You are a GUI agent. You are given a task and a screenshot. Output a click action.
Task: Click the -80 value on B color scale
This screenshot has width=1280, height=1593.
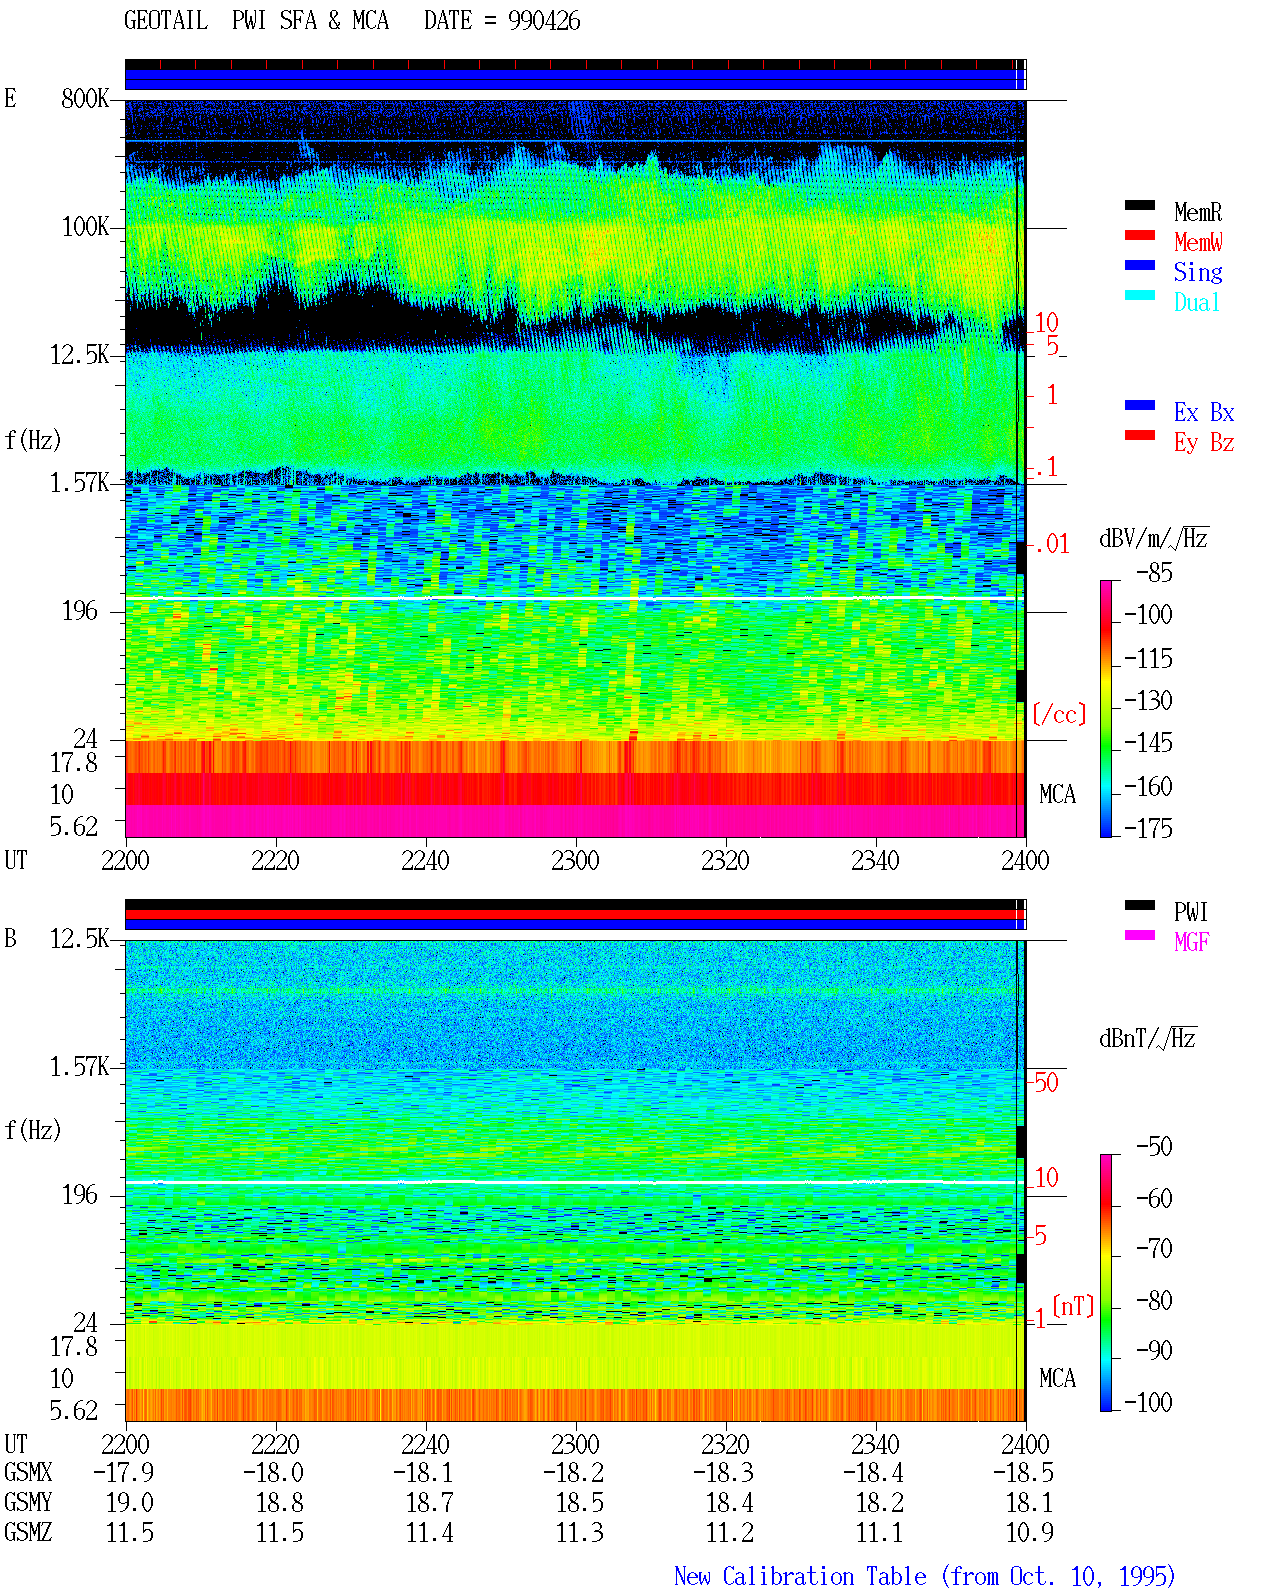click(1154, 1301)
